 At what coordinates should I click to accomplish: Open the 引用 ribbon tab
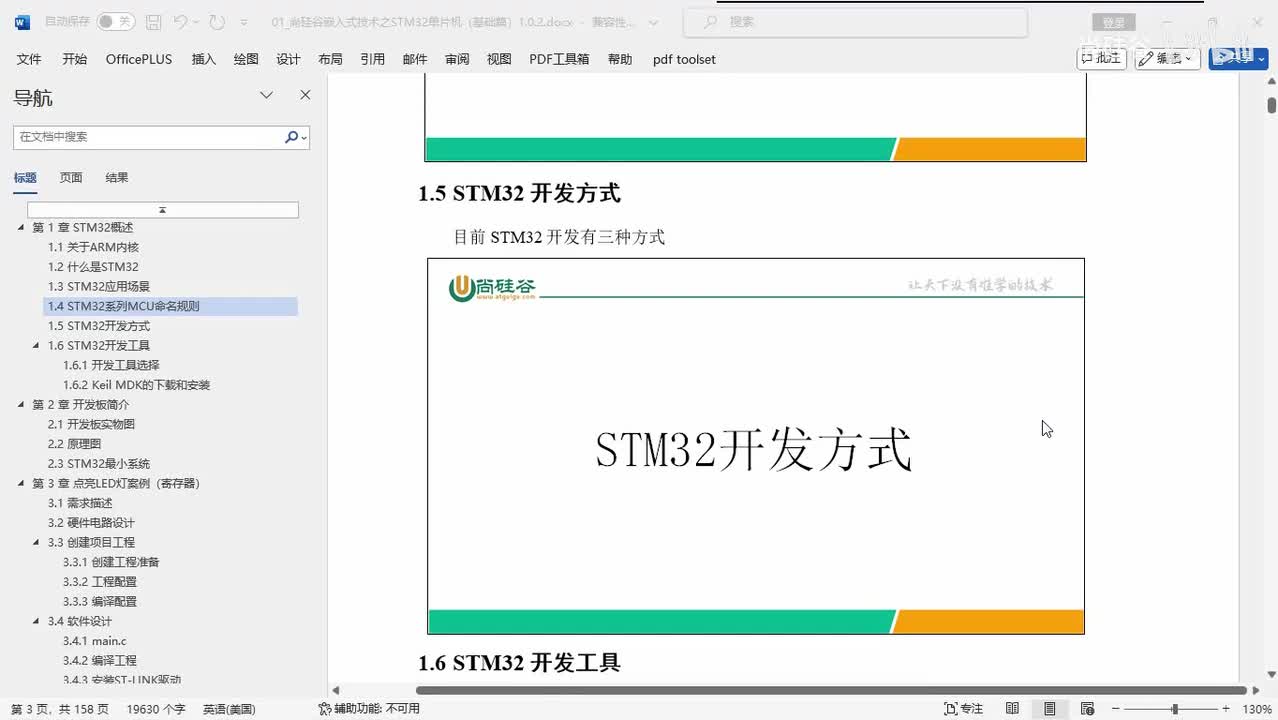click(373, 59)
